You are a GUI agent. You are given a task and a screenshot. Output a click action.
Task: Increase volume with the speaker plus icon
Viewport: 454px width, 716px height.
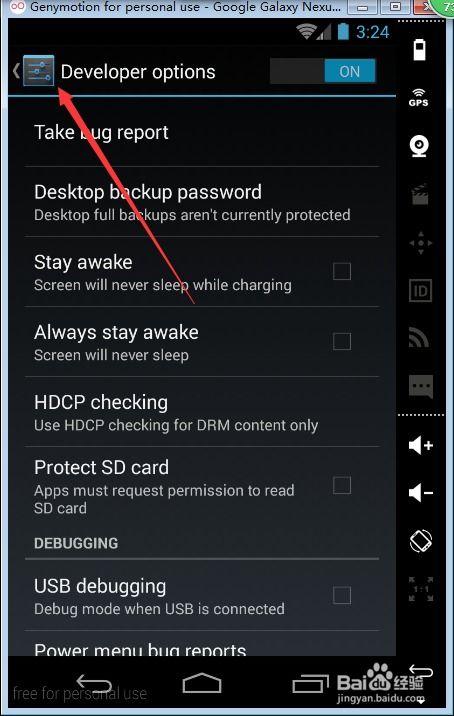click(421, 445)
